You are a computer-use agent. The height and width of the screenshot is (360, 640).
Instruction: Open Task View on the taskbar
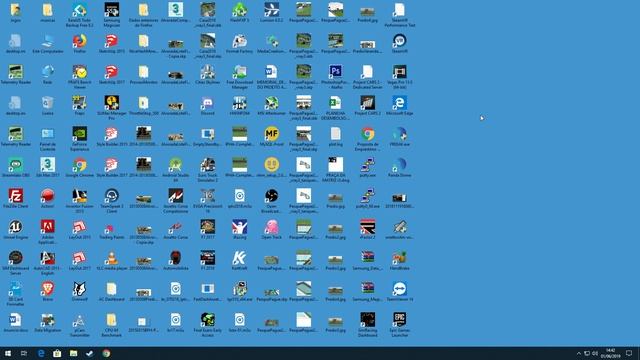pos(24,353)
